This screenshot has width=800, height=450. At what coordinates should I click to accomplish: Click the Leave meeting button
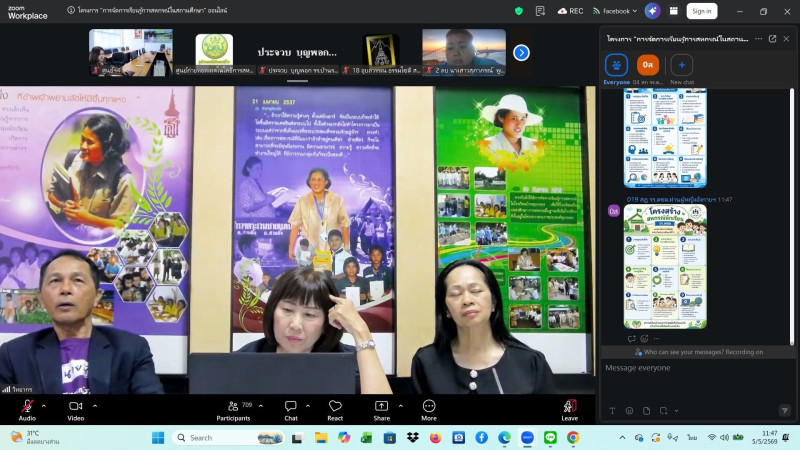click(x=570, y=410)
